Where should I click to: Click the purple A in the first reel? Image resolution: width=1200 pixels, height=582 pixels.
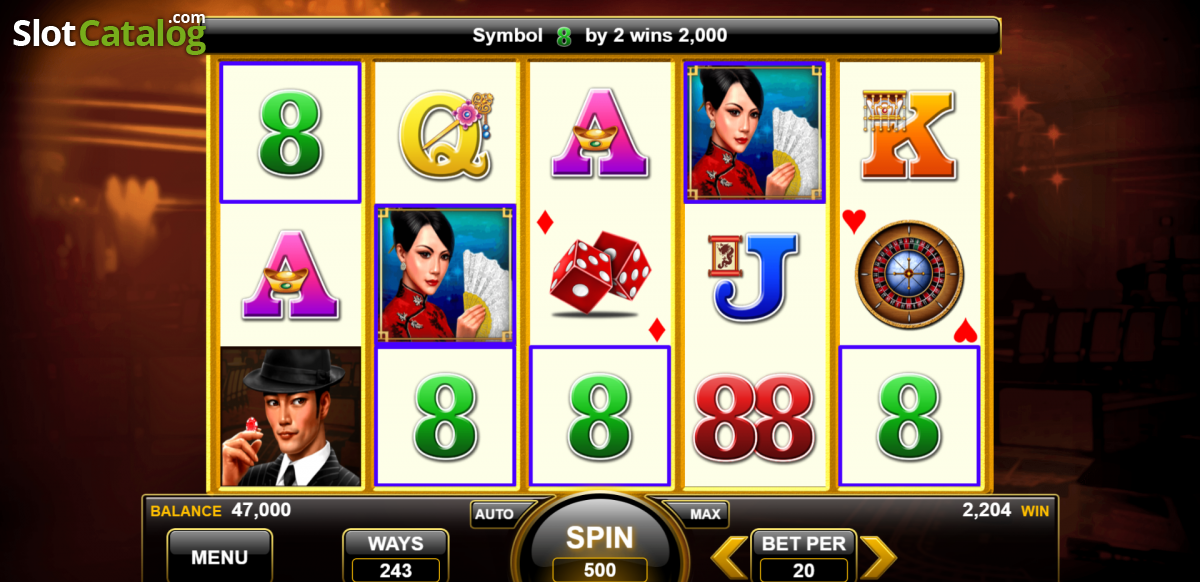pos(290,274)
